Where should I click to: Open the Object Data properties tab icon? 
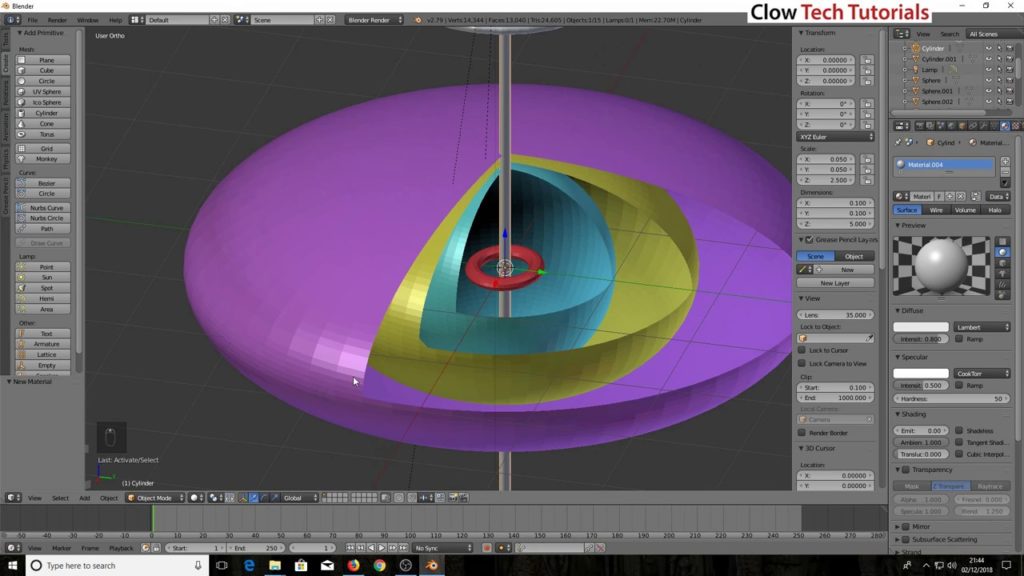(x=993, y=126)
